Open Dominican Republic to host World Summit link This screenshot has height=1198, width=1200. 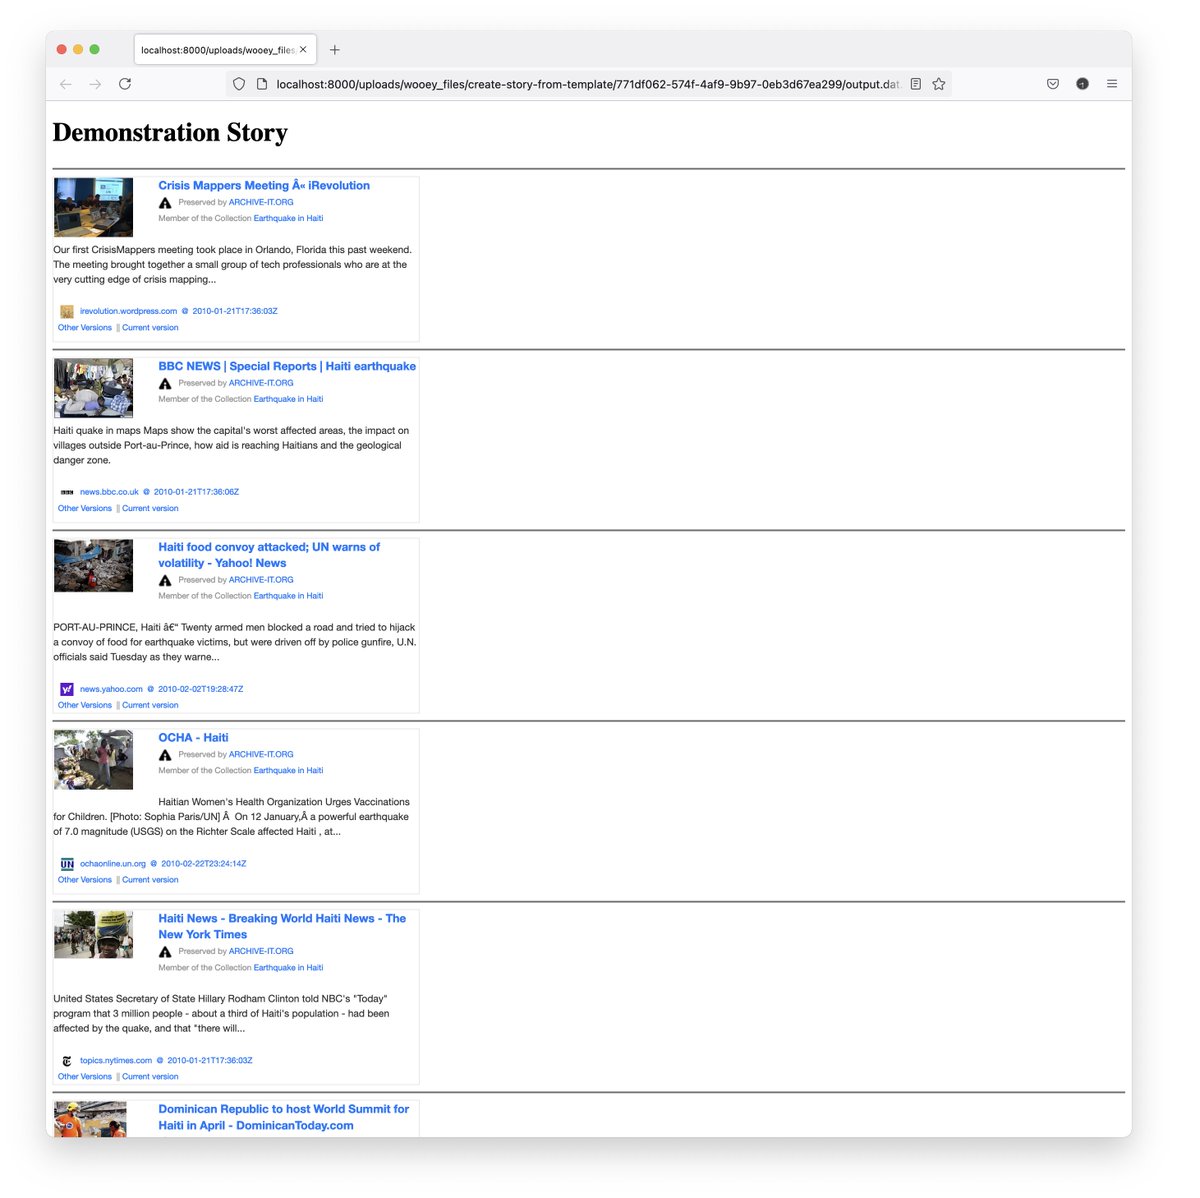[284, 1117]
